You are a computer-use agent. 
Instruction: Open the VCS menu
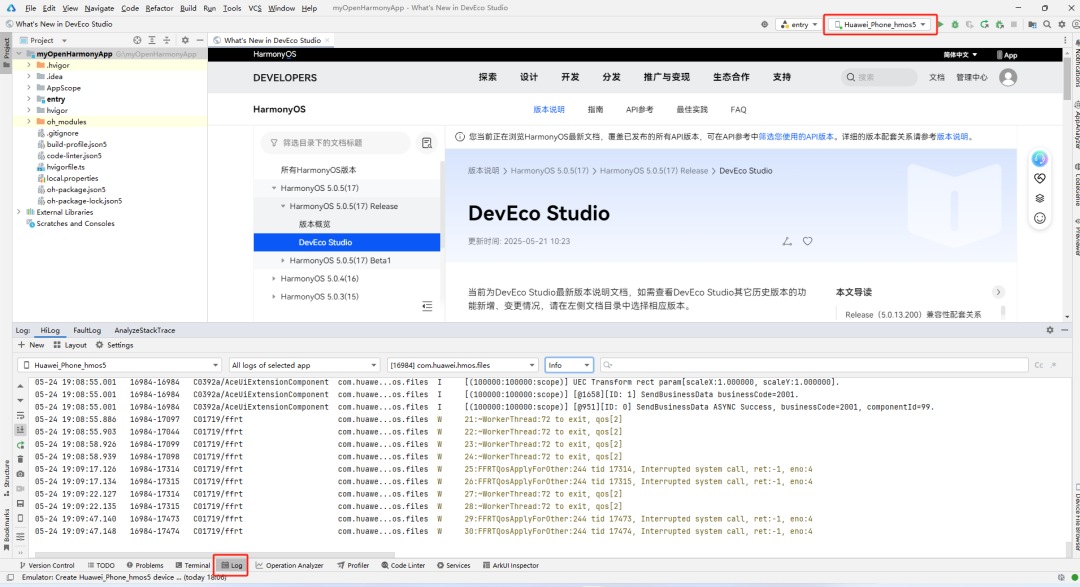click(x=255, y=8)
